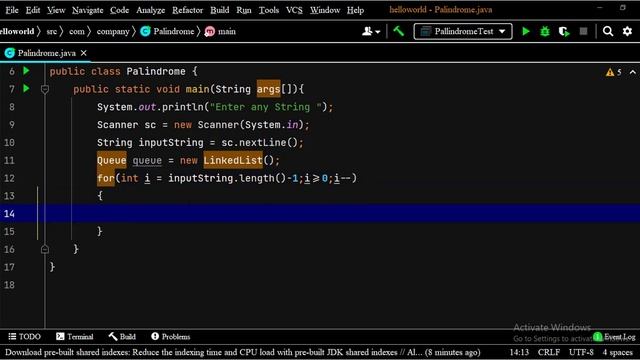Collapse main method fold marker on line 7
640x360 pixels.
pyautogui.click(x=45, y=89)
